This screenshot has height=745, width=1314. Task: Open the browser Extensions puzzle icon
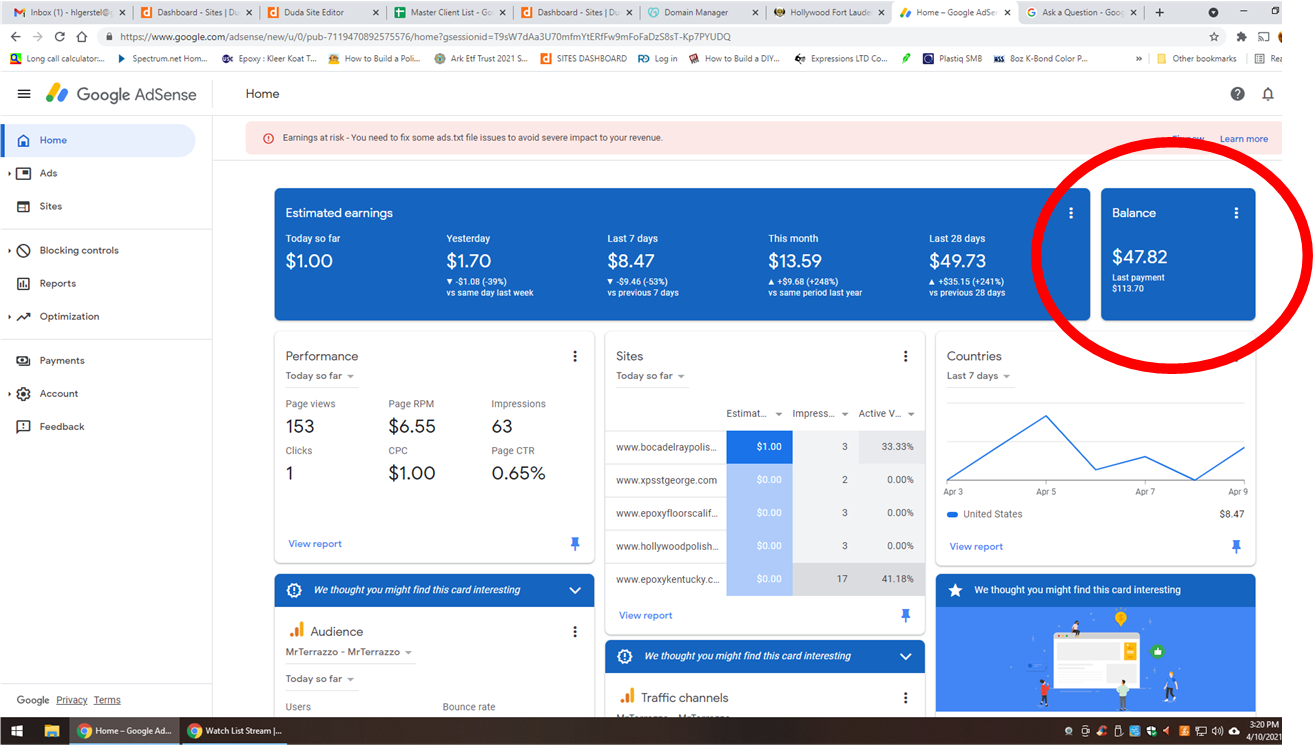tap(1242, 37)
